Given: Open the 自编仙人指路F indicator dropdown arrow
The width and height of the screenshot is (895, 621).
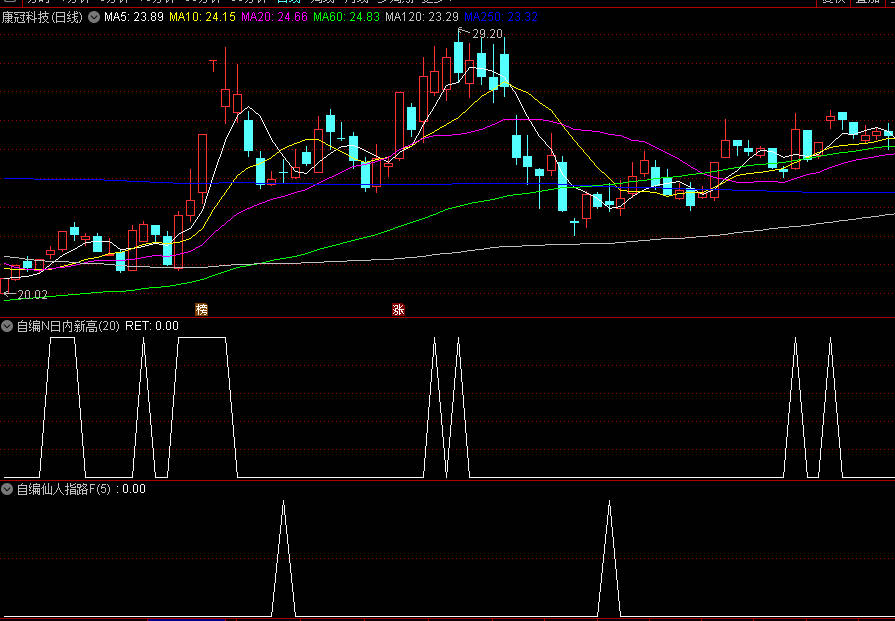Looking at the screenshot, I should click(x=8, y=489).
